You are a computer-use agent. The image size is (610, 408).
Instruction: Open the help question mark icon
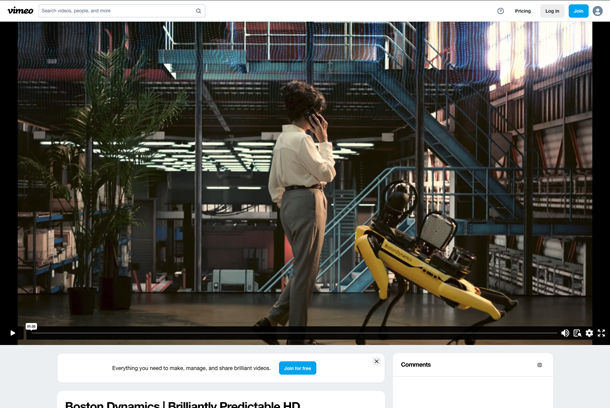click(x=501, y=11)
